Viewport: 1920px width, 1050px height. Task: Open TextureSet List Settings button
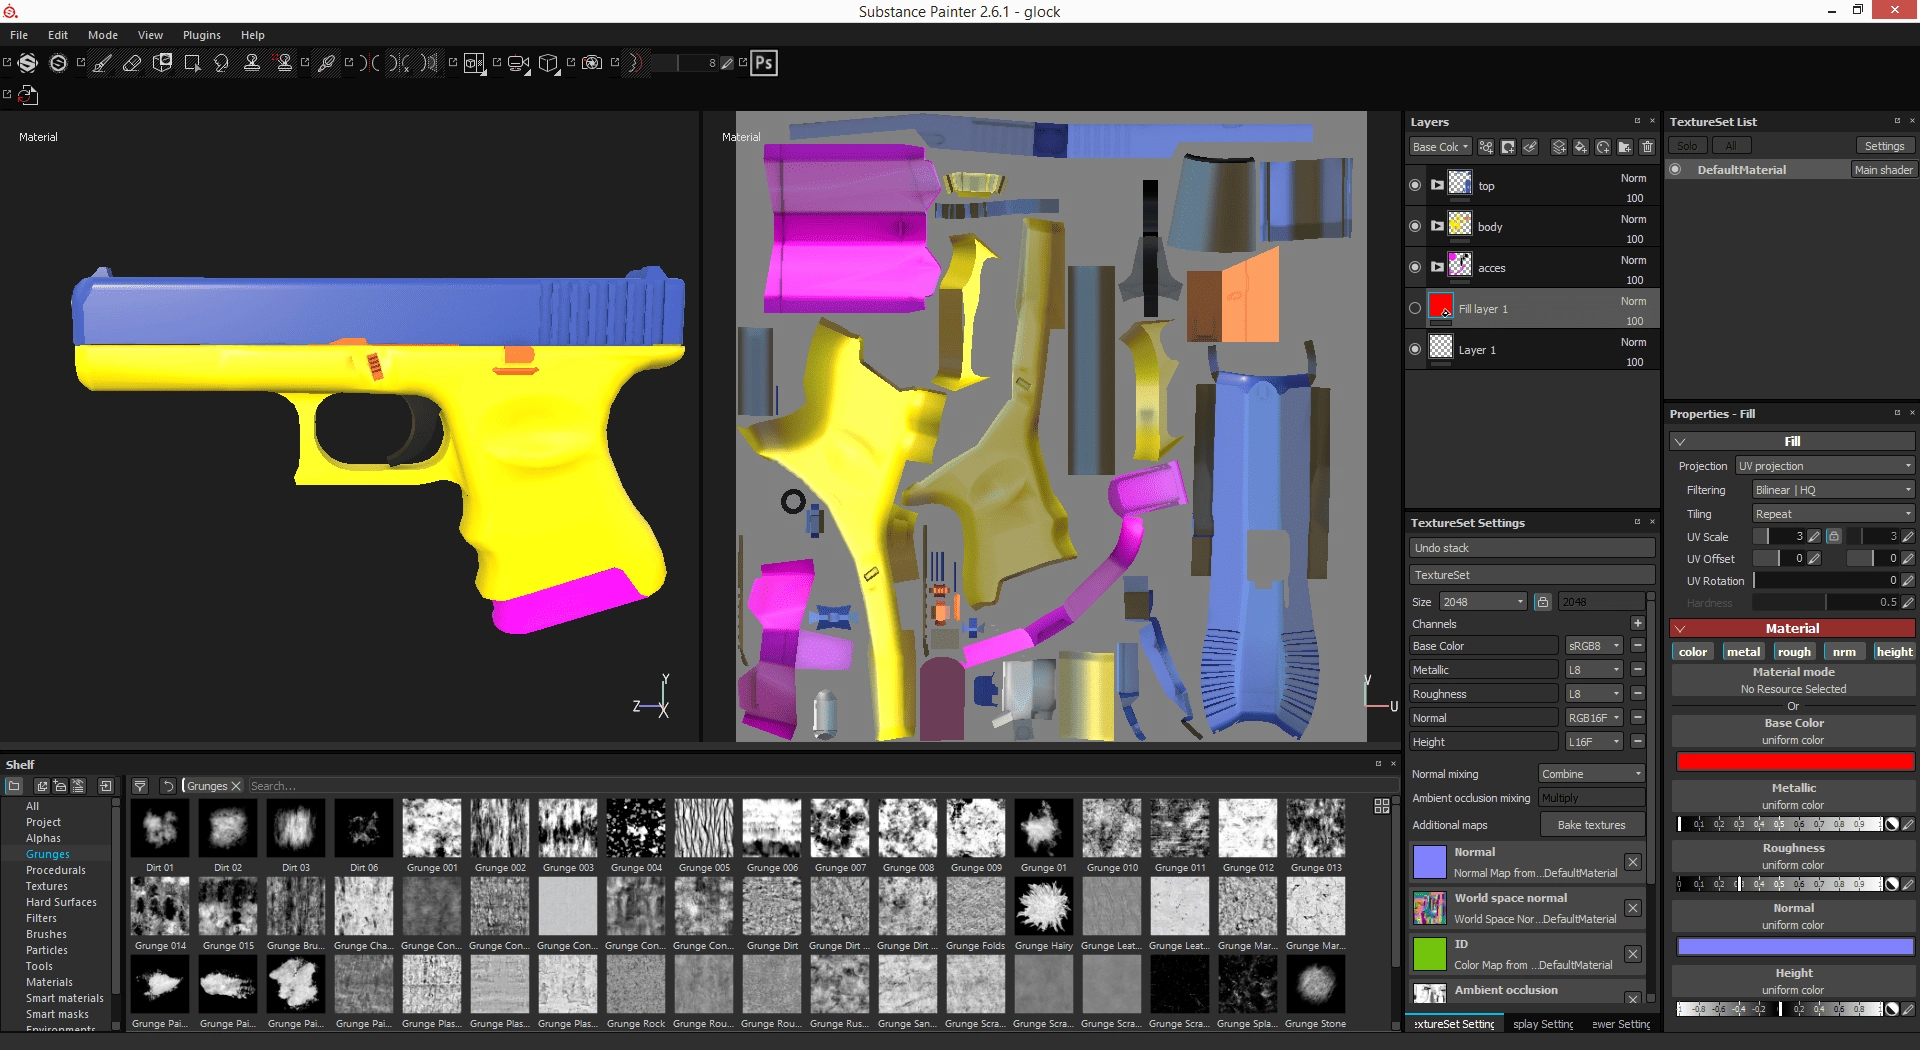click(x=1884, y=146)
